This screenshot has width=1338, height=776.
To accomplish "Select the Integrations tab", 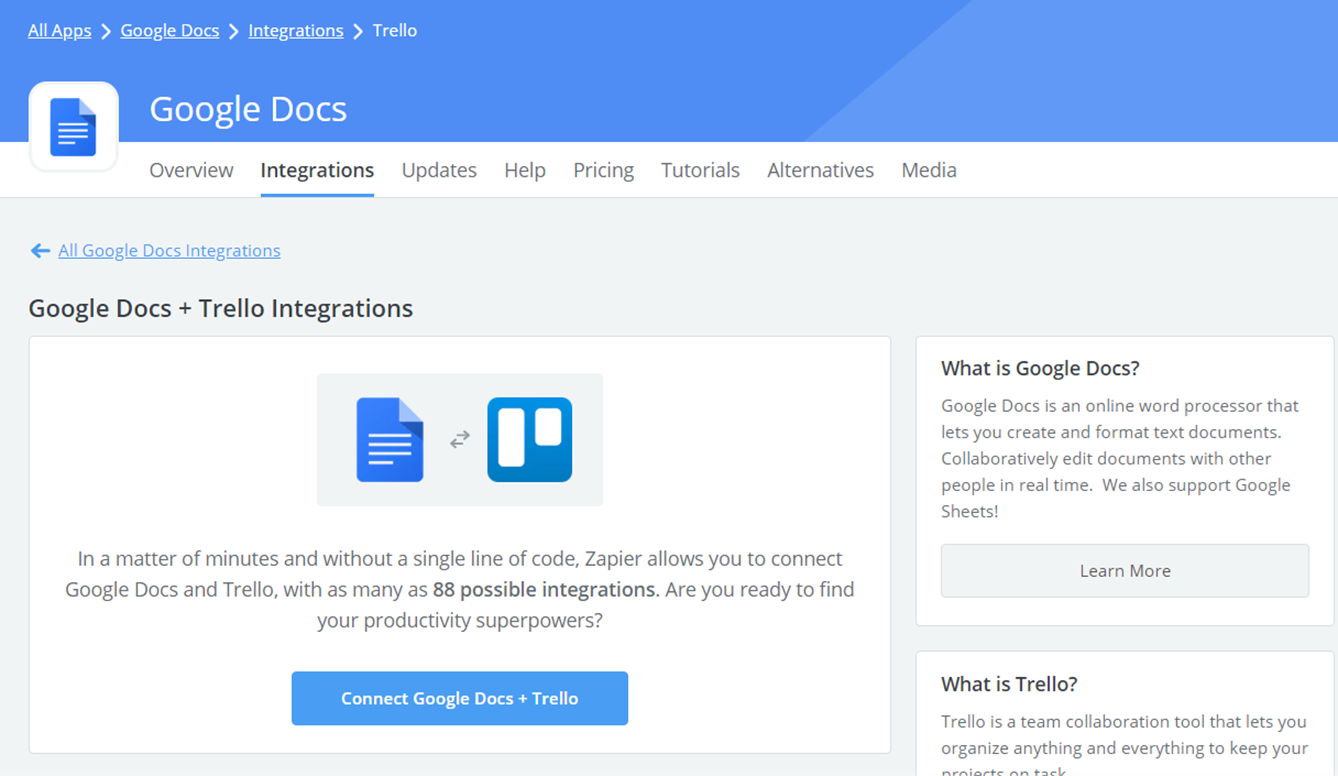I will click(x=317, y=170).
